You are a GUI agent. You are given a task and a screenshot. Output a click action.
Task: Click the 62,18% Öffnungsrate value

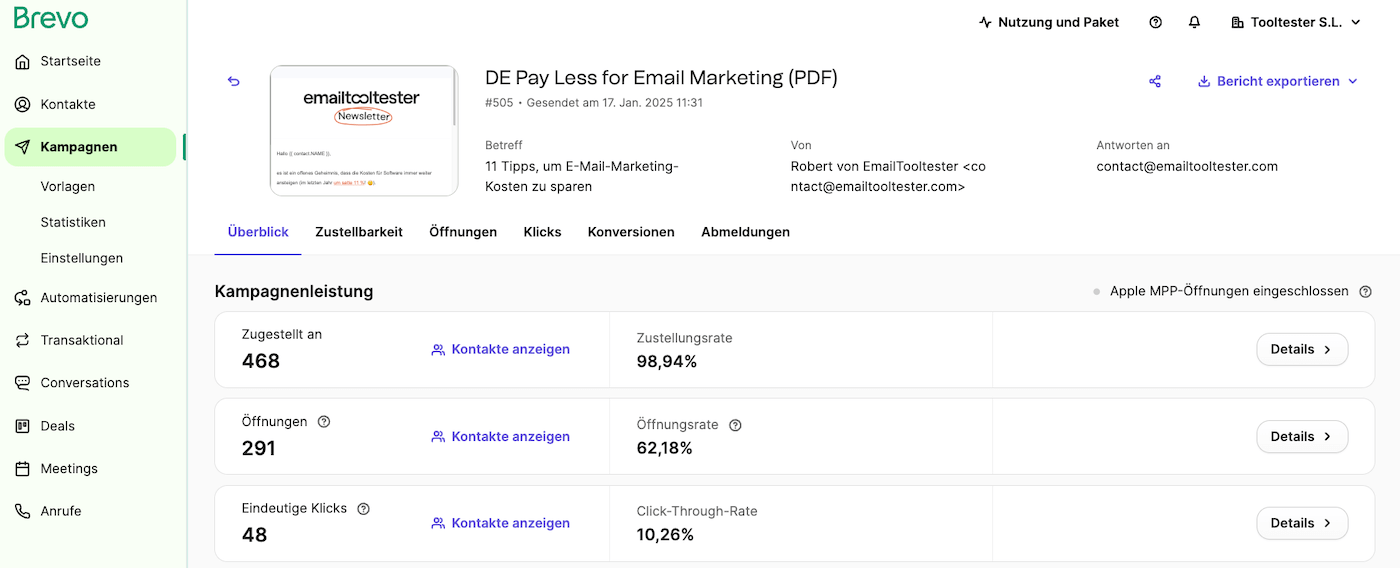click(x=665, y=448)
